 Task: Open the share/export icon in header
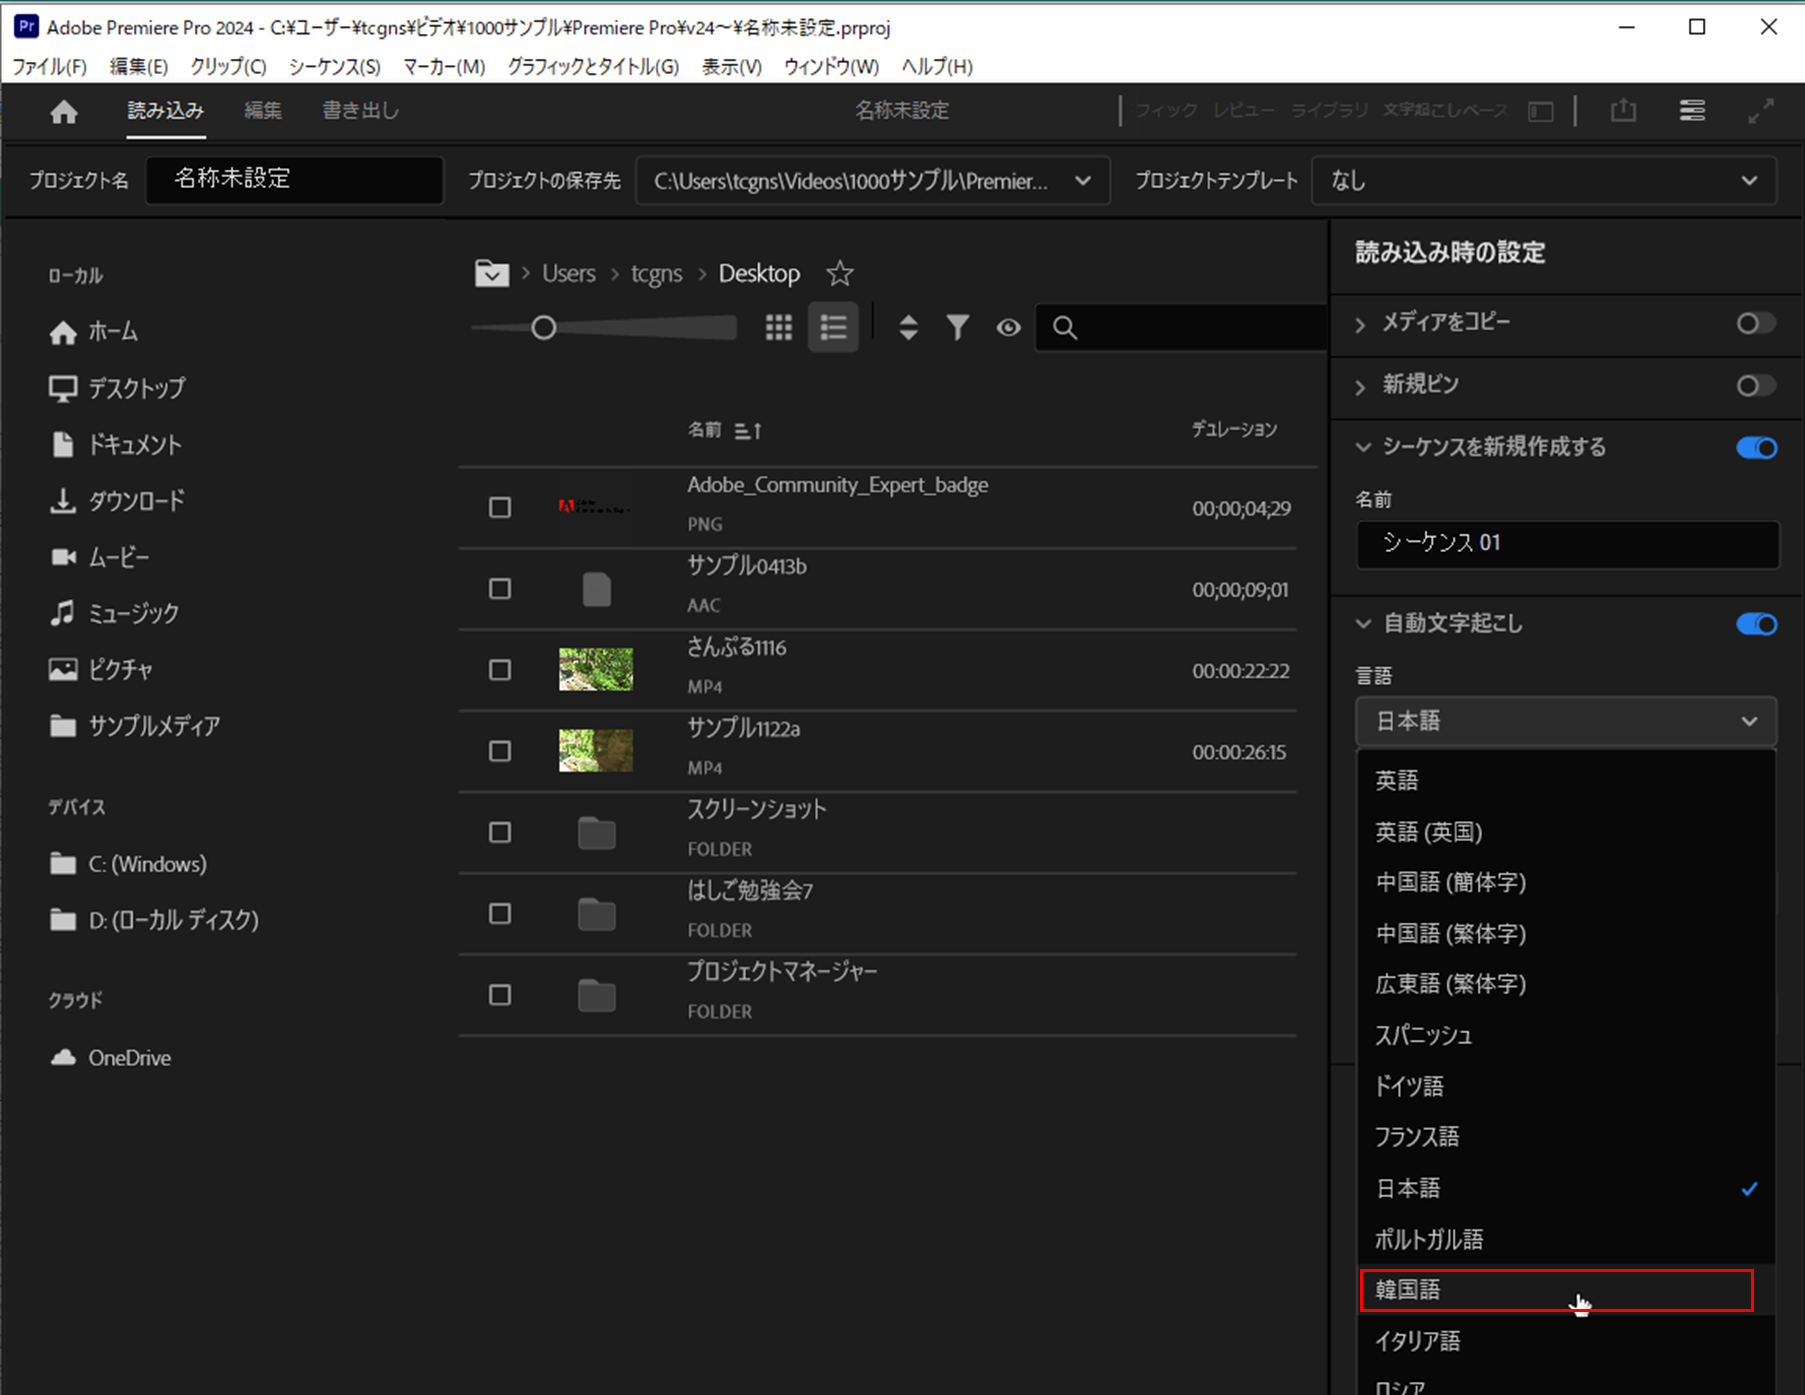[x=1623, y=110]
